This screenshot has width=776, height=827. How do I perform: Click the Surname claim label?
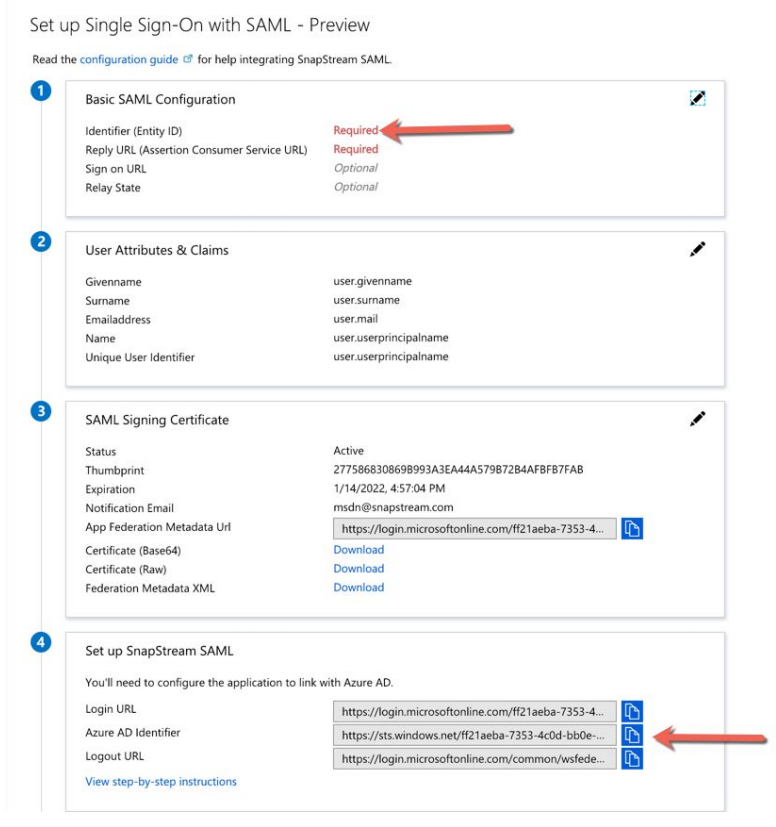(107, 301)
